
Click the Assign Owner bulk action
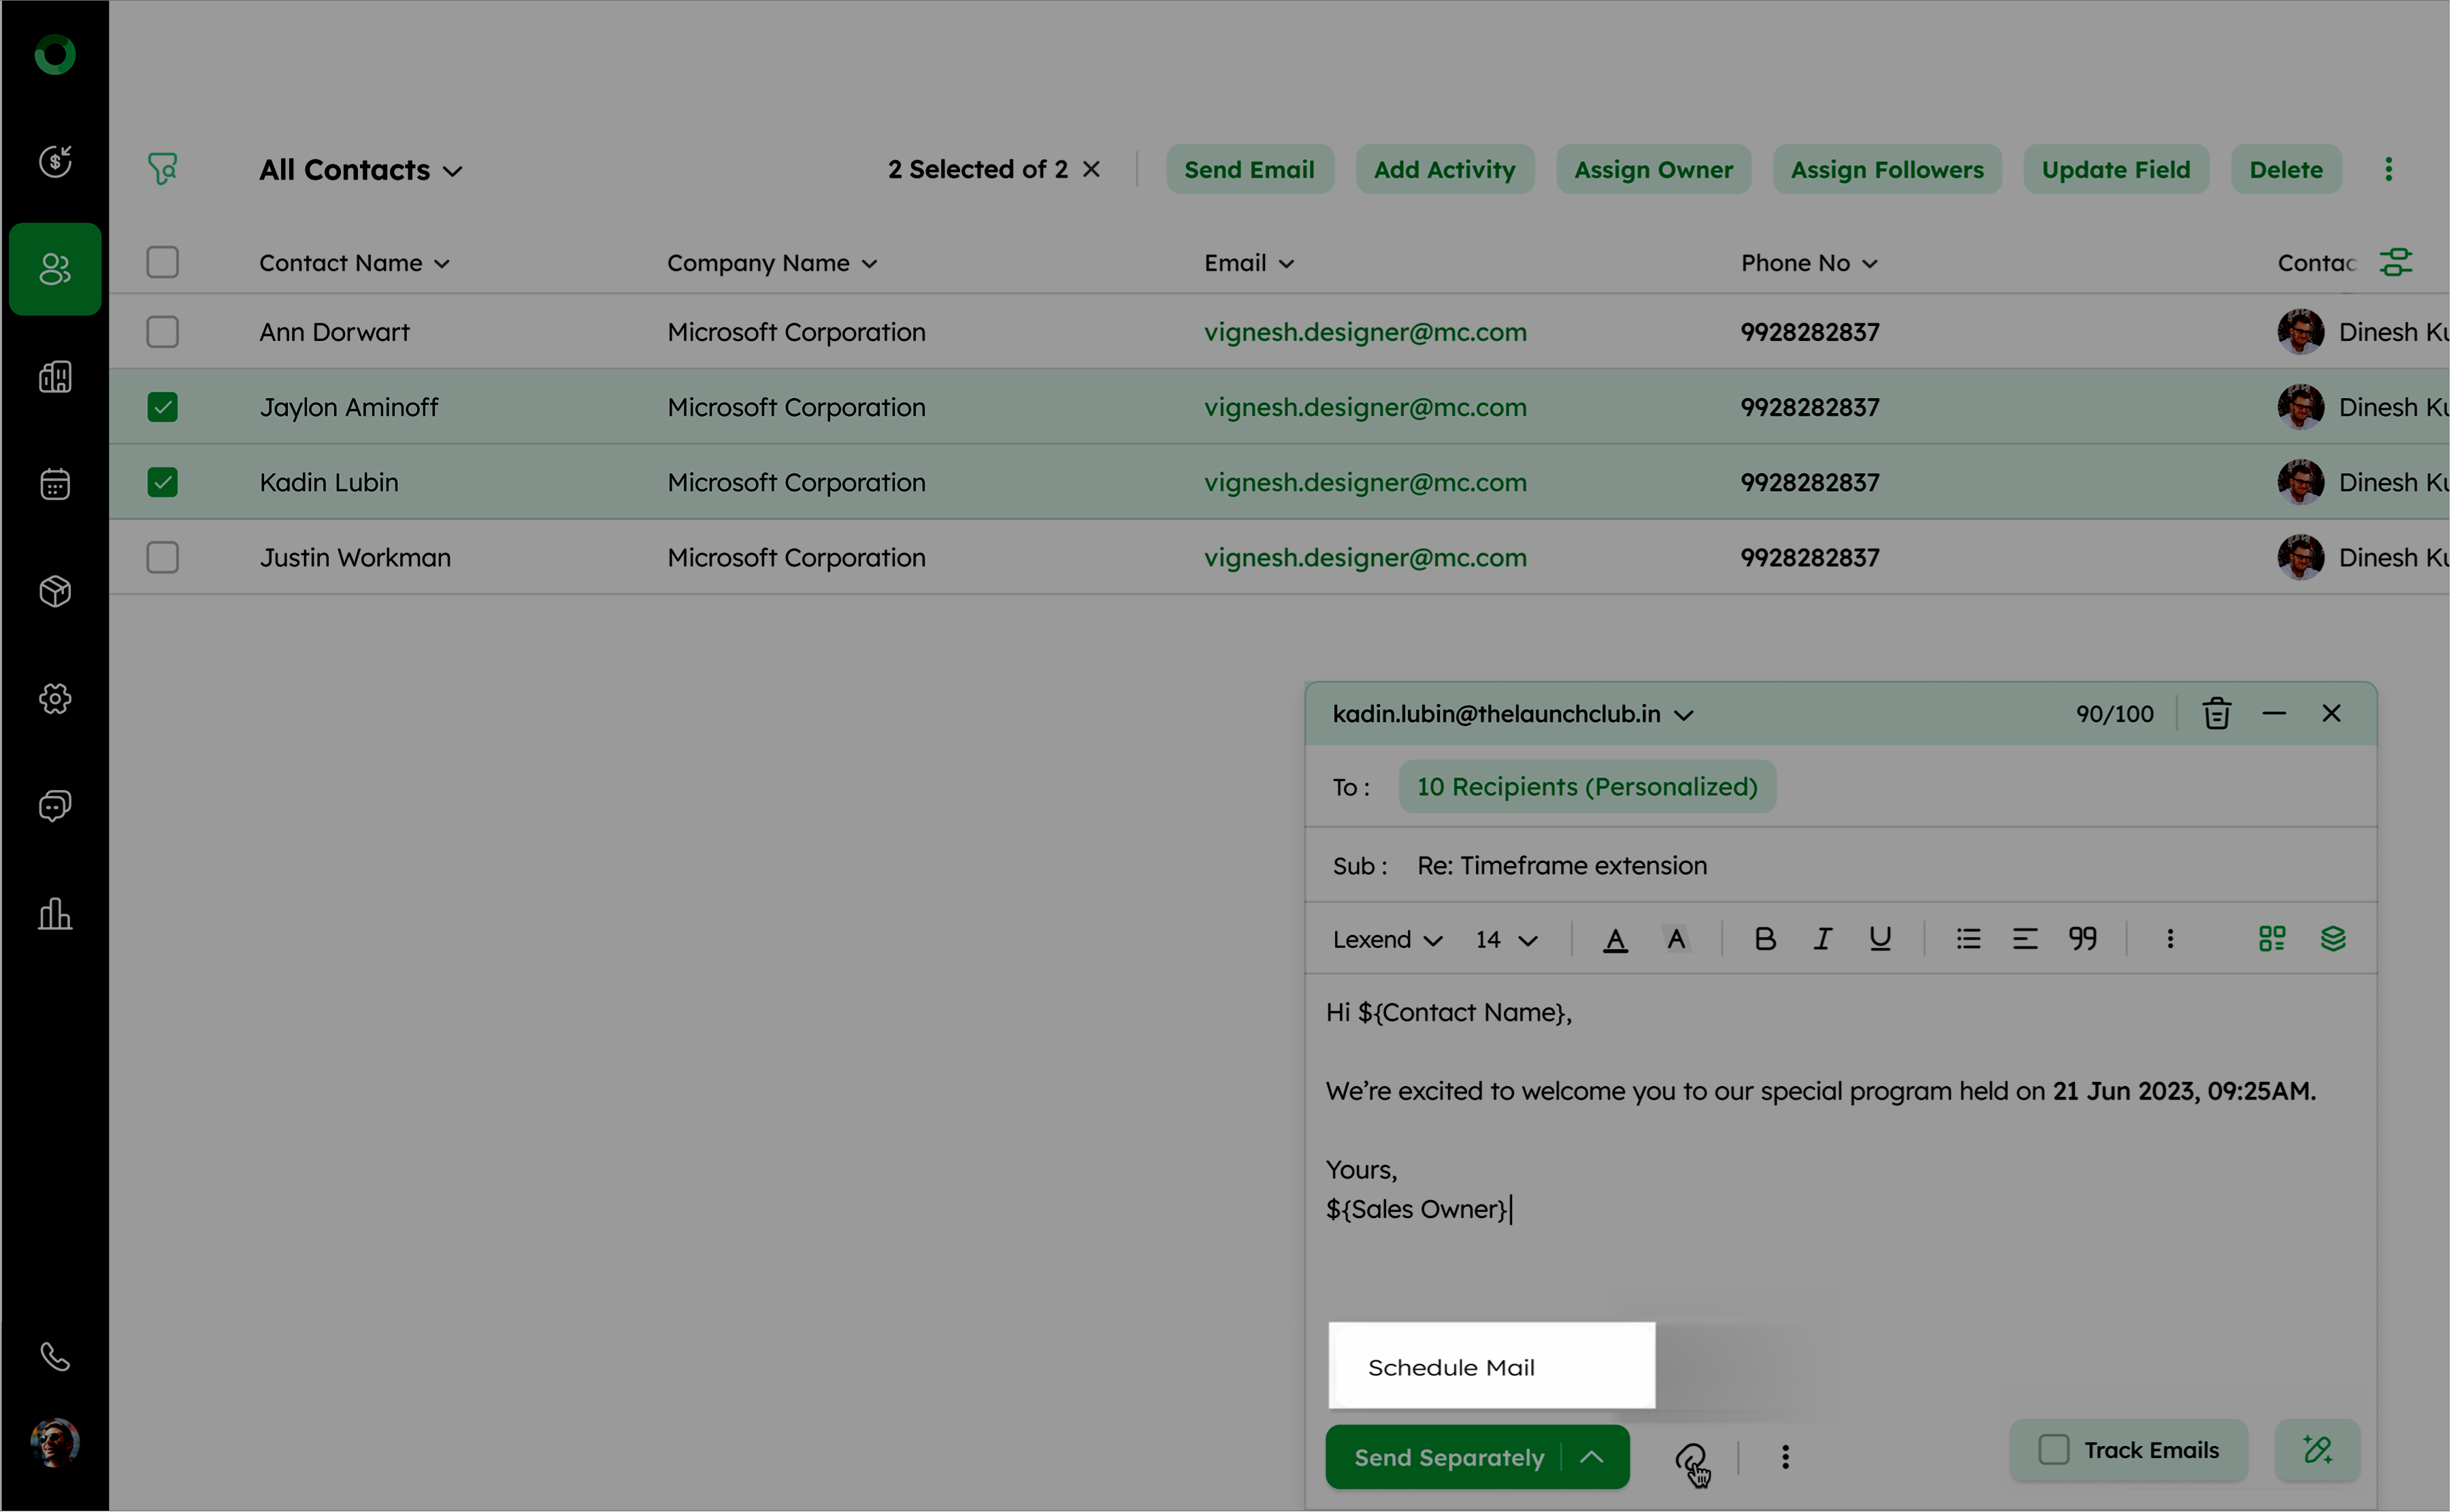click(x=1652, y=170)
